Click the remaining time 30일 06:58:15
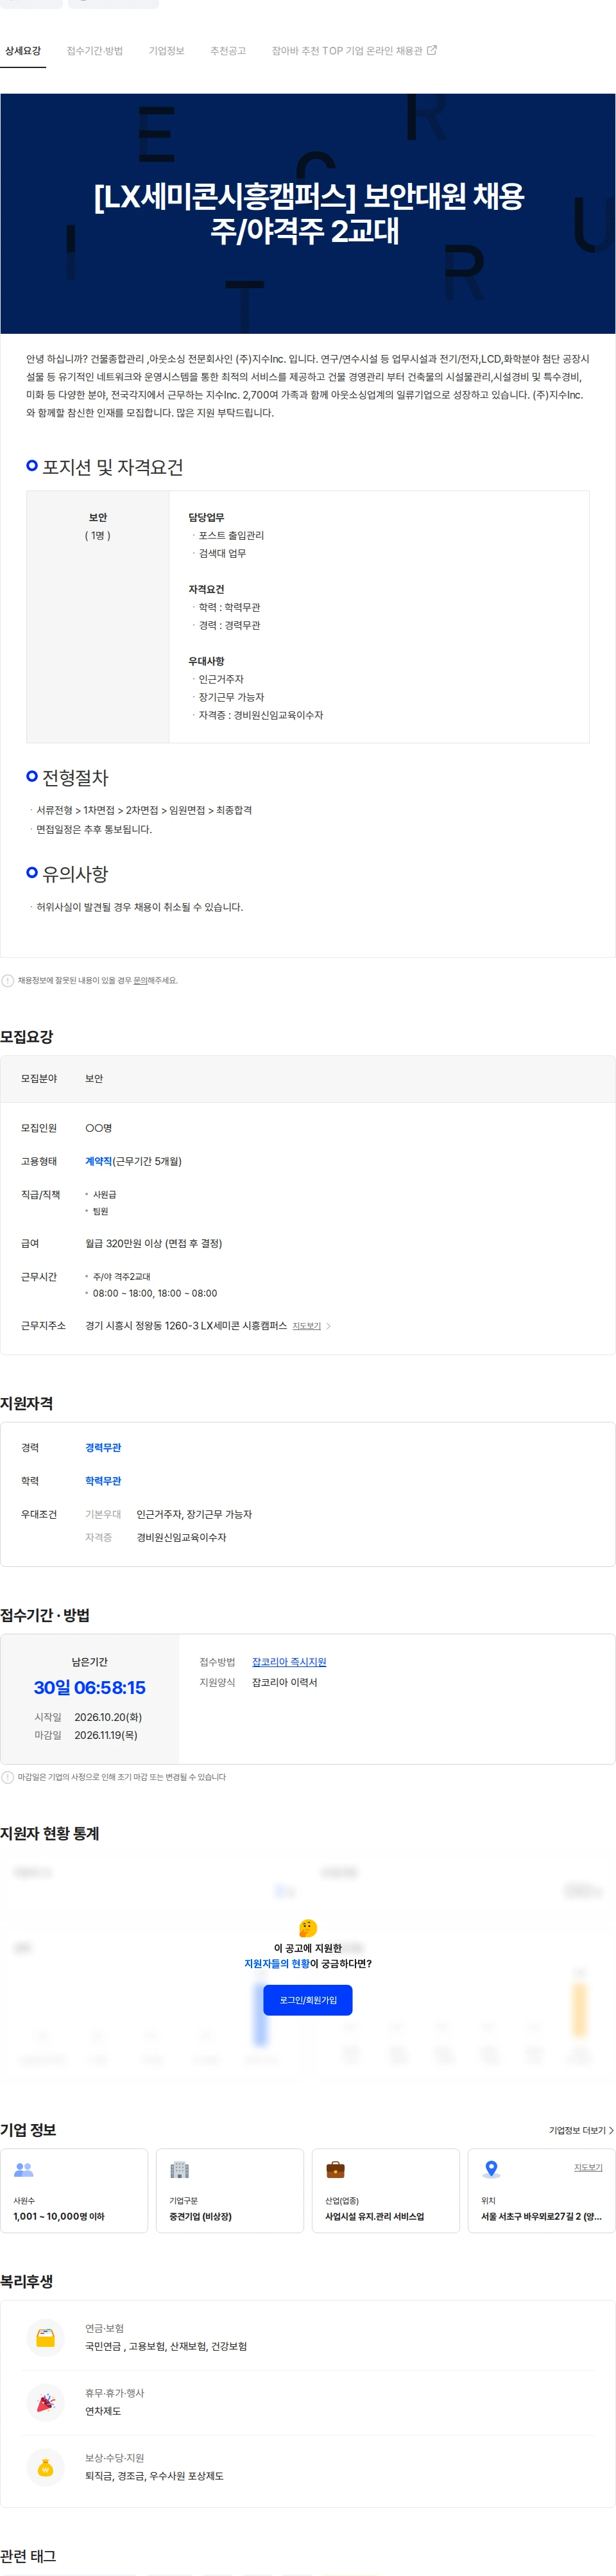Image resolution: width=616 pixels, height=2576 pixels. 90,1688
